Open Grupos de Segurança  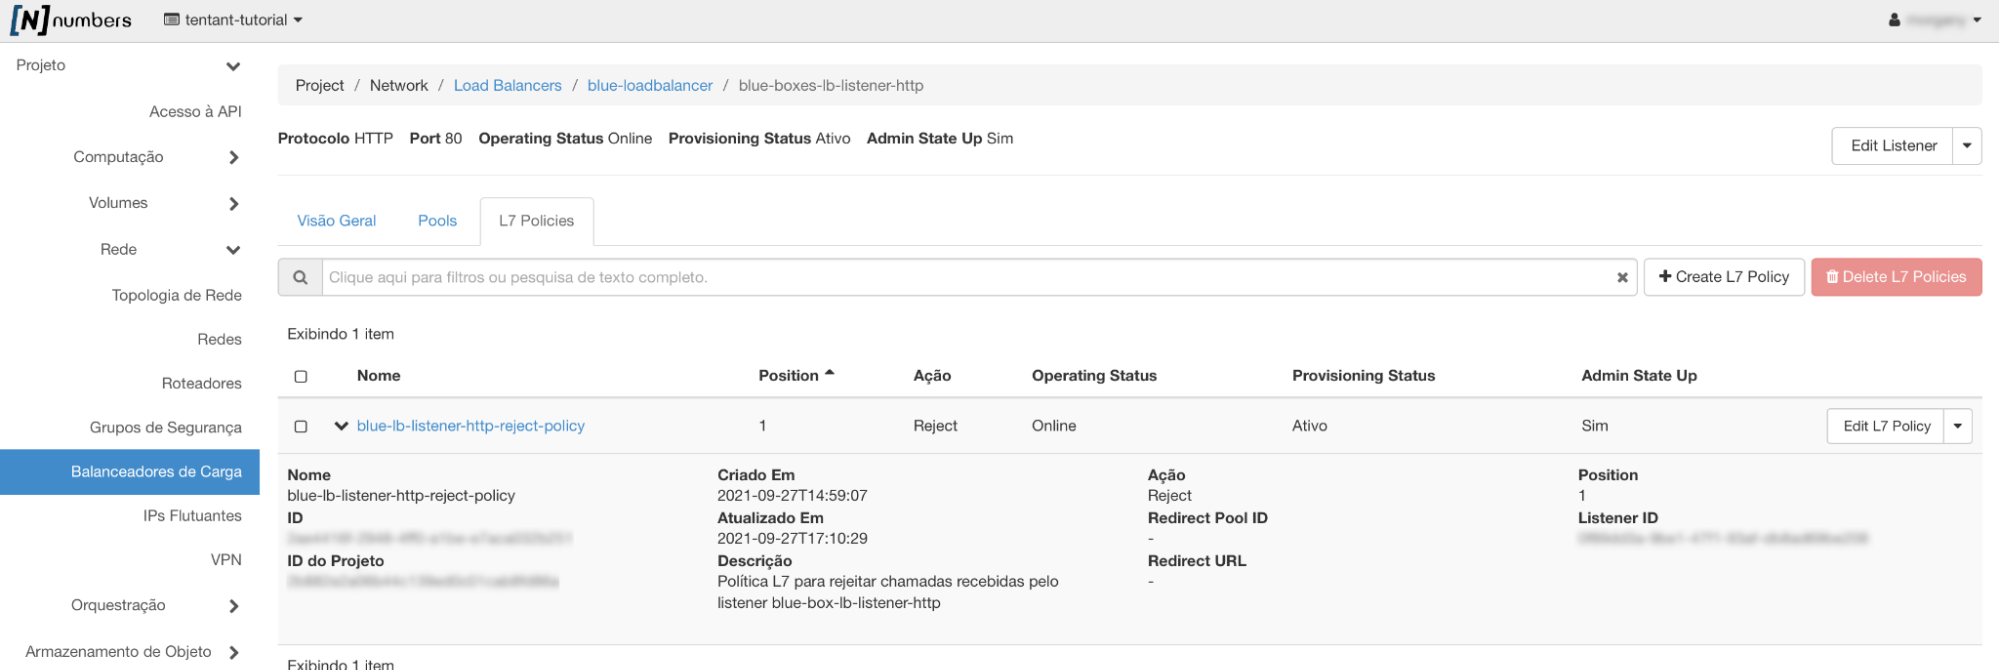click(x=165, y=427)
